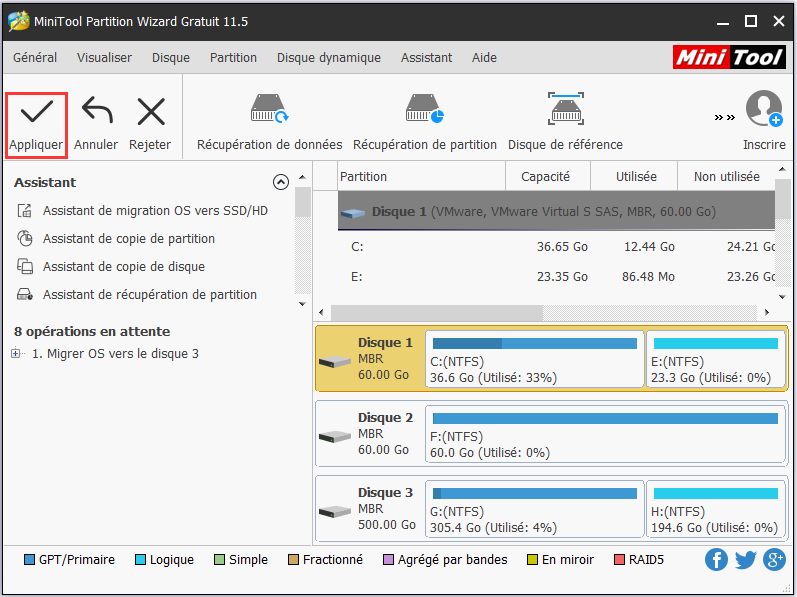Click partition list scroll right arrow
797x597 pixels.
pyautogui.click(x=767, y=312)
